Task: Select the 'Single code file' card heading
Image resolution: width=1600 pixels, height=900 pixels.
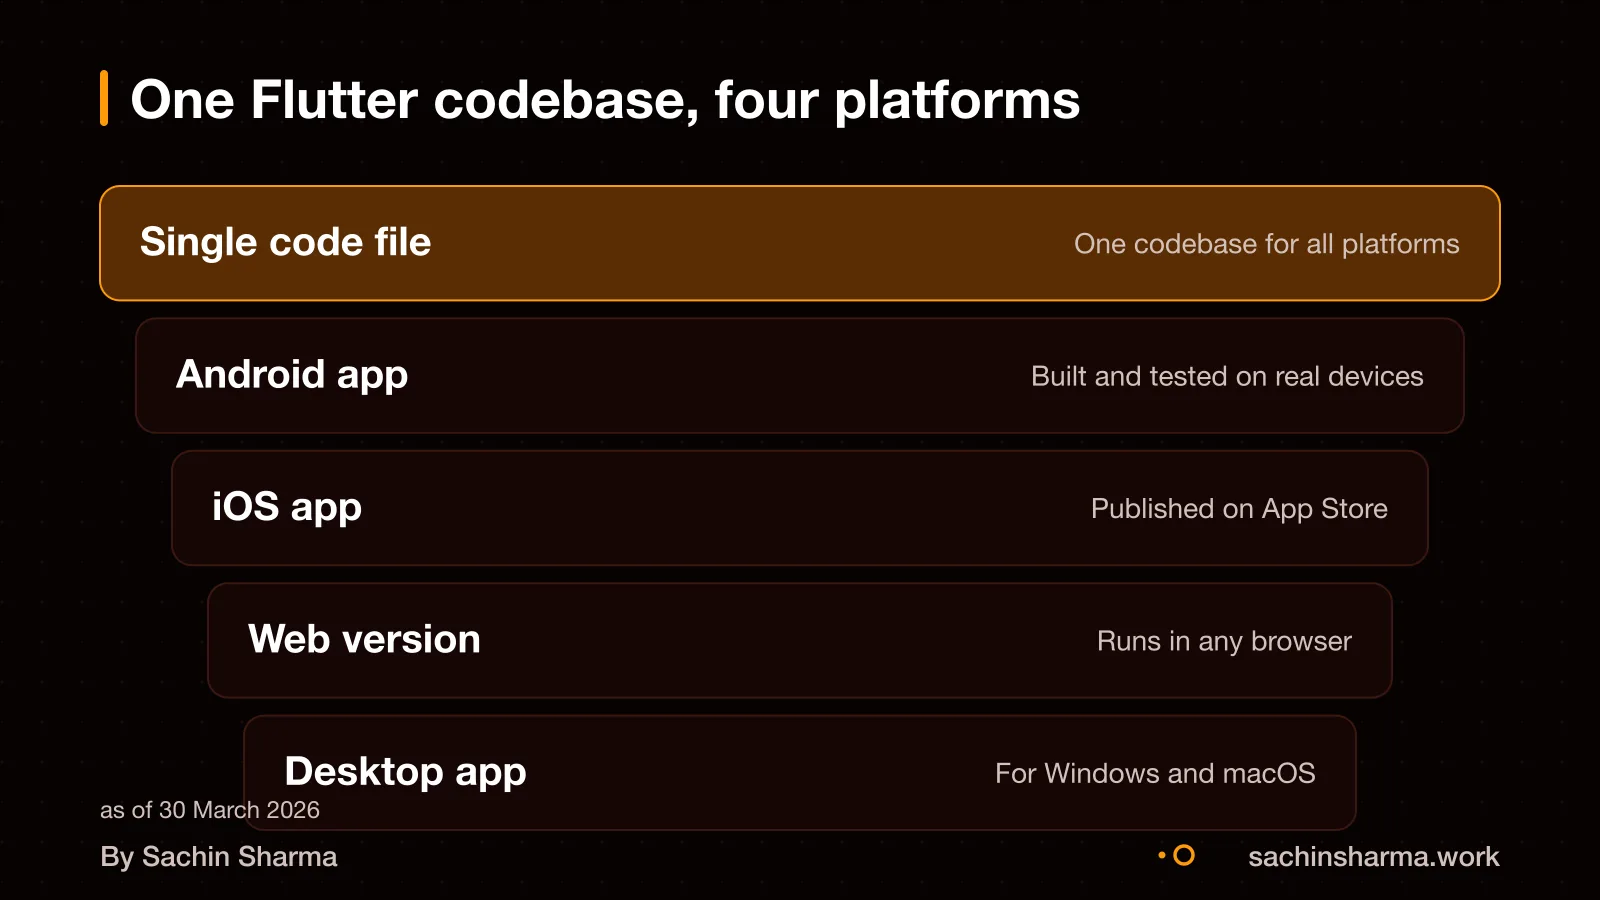Action: click(x=285, y=242)
